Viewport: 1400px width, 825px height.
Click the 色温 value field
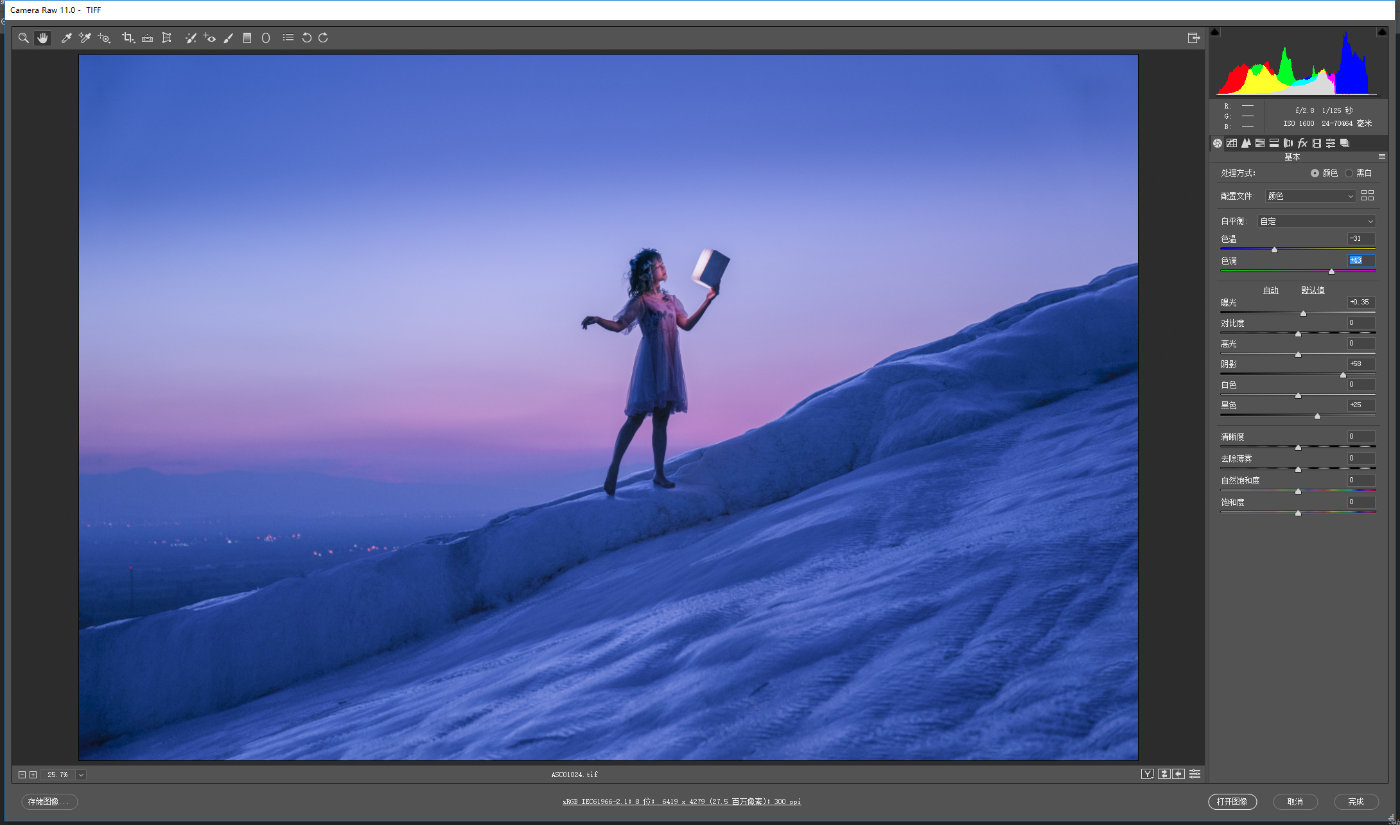click(1361, 239)
